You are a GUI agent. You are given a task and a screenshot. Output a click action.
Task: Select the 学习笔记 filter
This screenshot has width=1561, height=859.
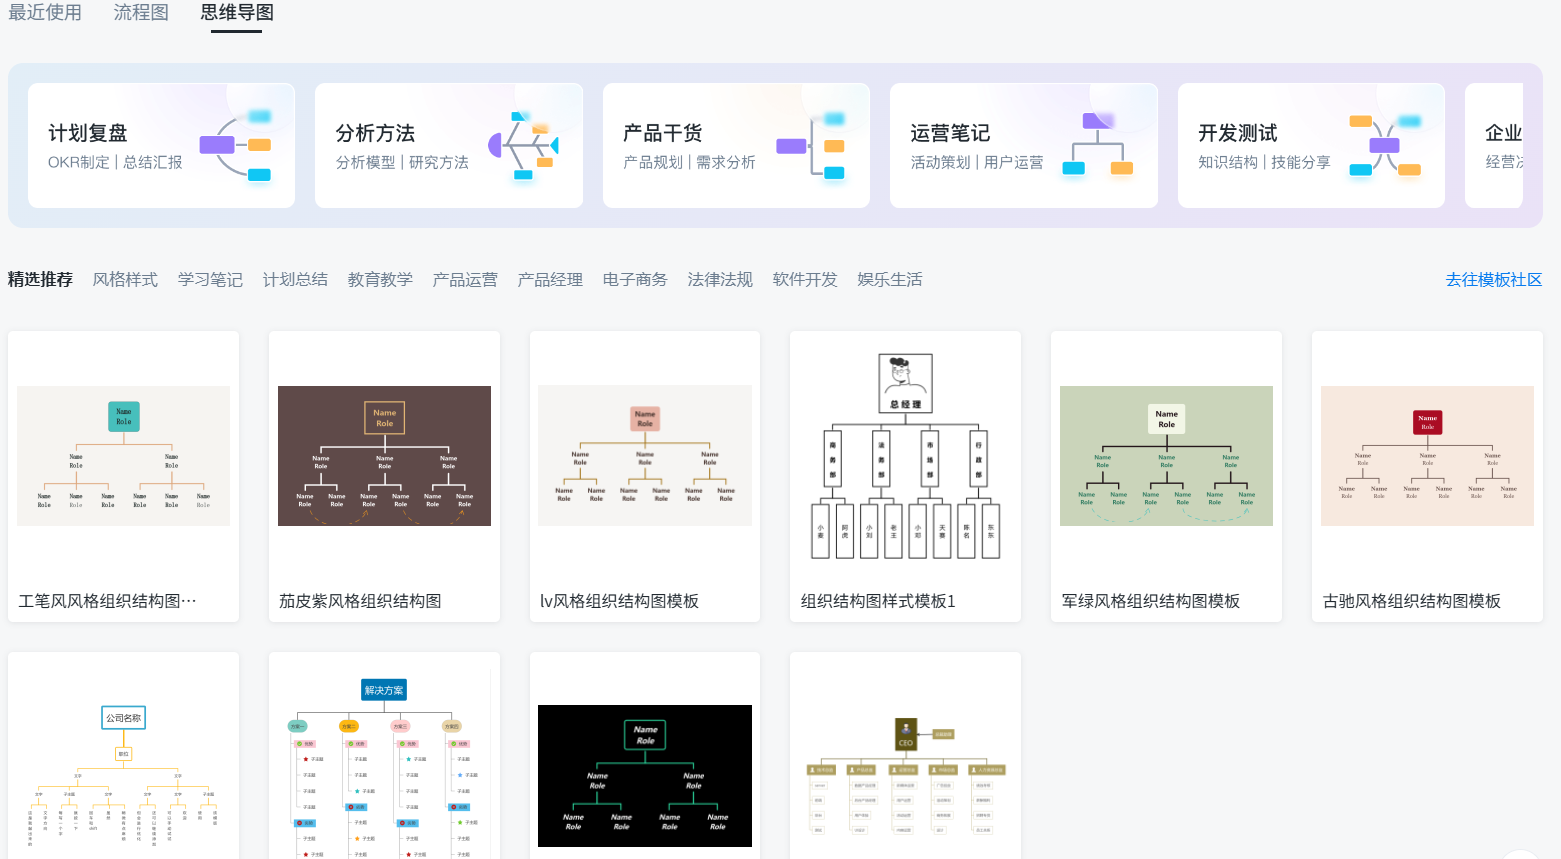point(210,280)
